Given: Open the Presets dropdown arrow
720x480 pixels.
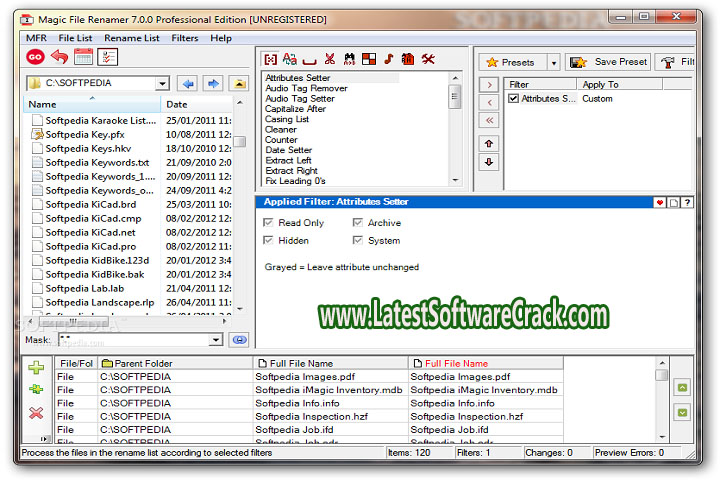Looking at the screenshot, I should tap(554, 62).
